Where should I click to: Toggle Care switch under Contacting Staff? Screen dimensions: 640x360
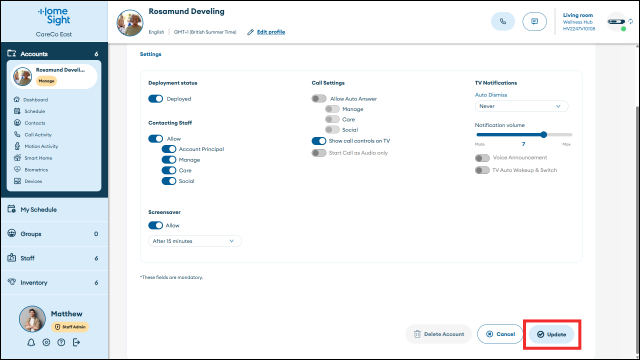click(169, 170)
